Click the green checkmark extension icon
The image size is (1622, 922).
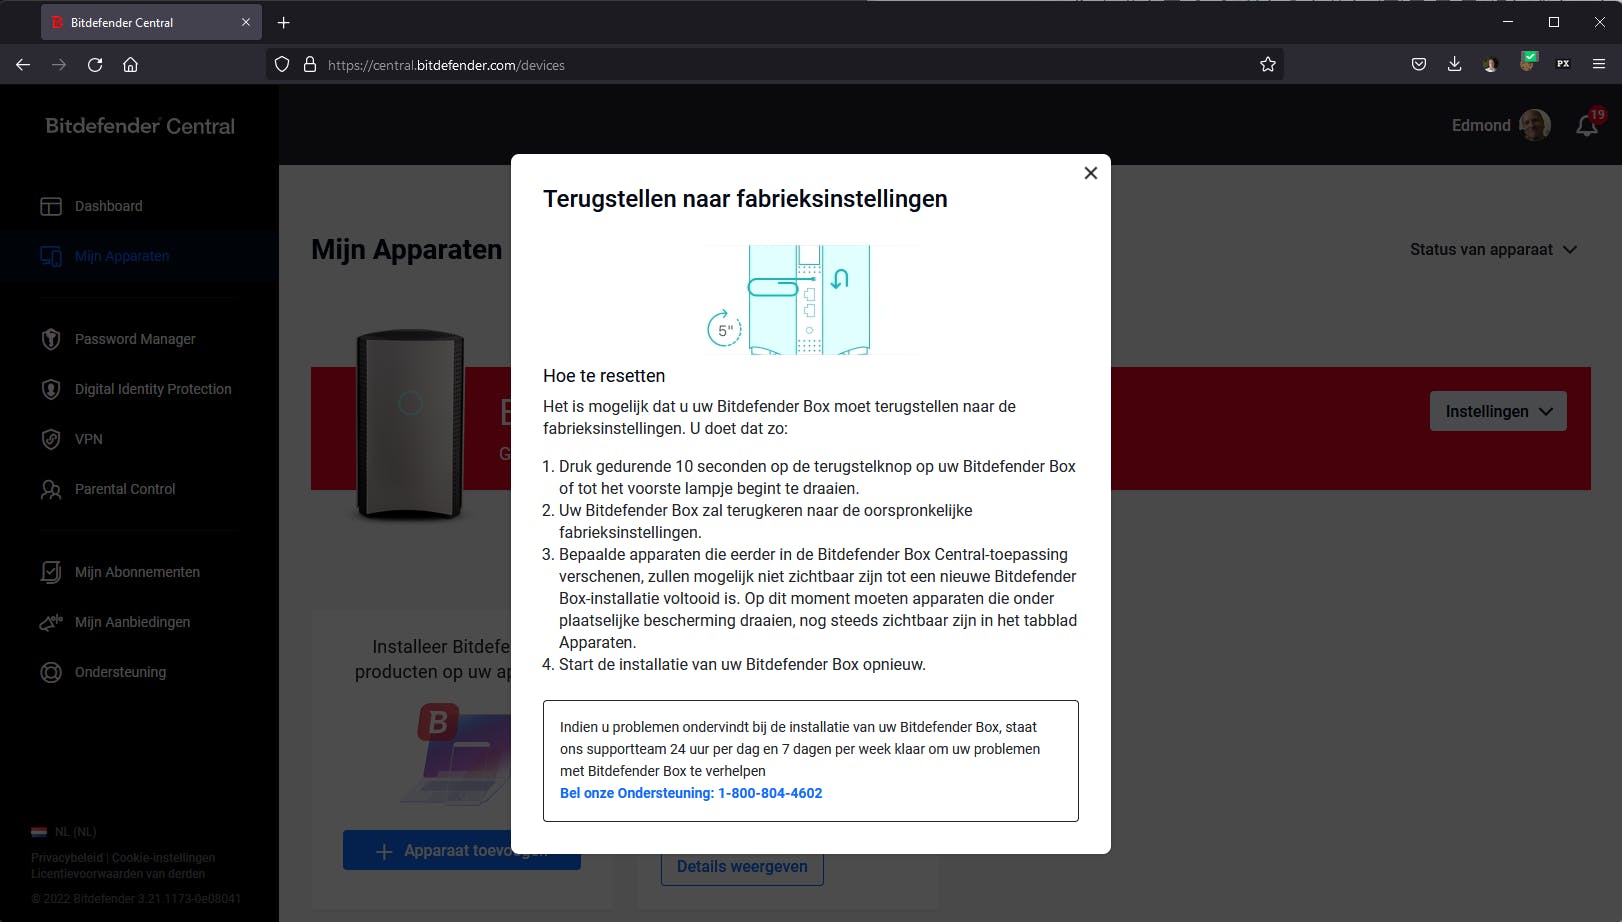(x=1527, y=62)
